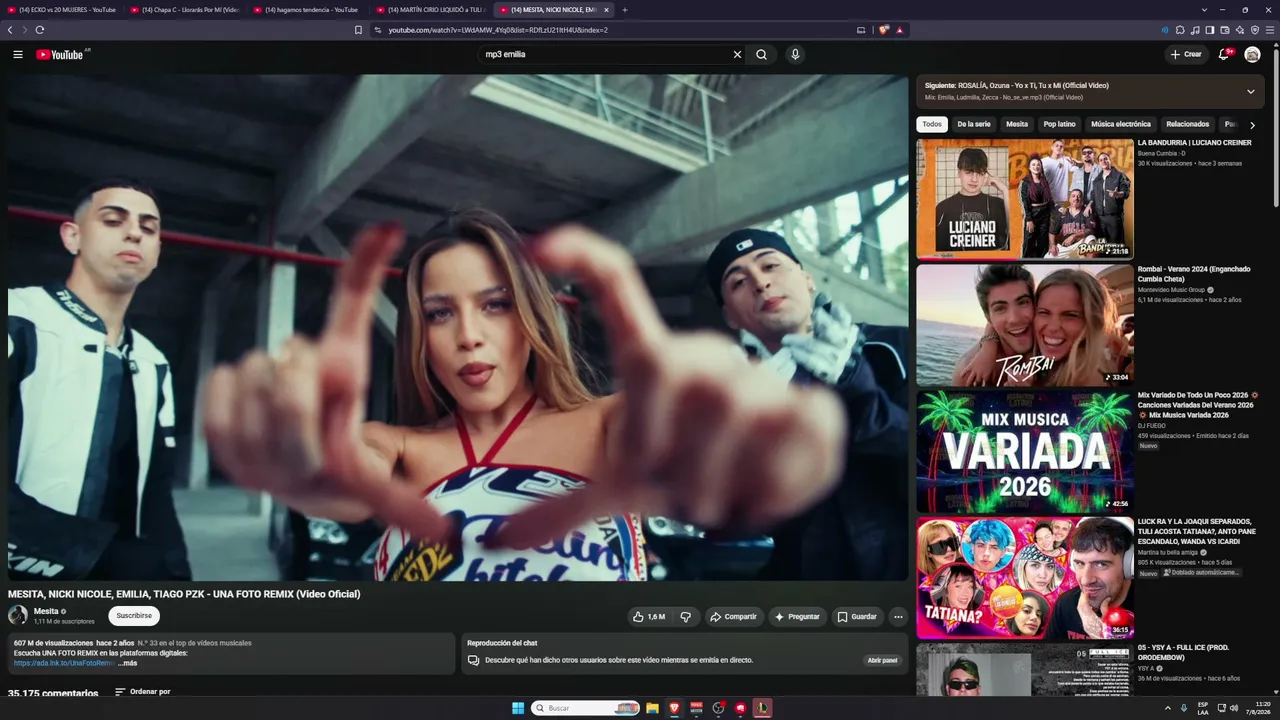Bookmark this page in the address bar
The image size is (1280, 720).
click(358, 30)
